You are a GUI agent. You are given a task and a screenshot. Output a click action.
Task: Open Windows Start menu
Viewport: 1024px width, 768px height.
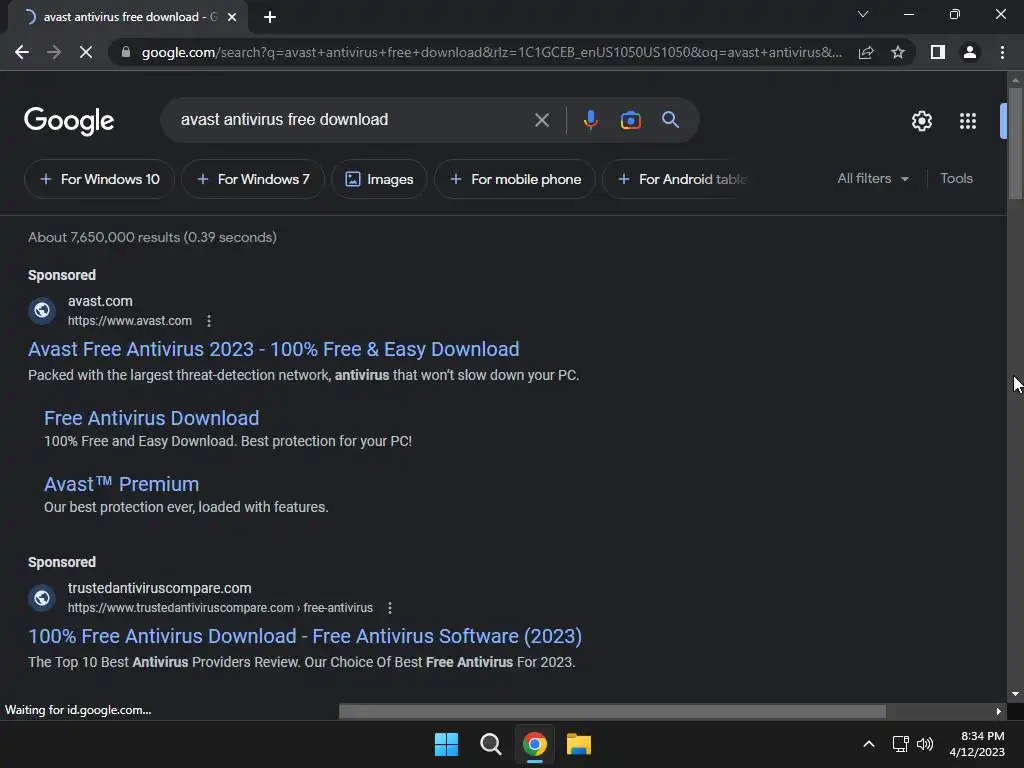click(x=447, y=744)
